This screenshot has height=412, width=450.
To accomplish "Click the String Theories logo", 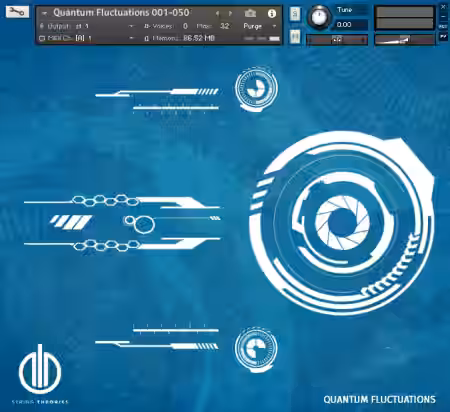I will click(40, 374).
